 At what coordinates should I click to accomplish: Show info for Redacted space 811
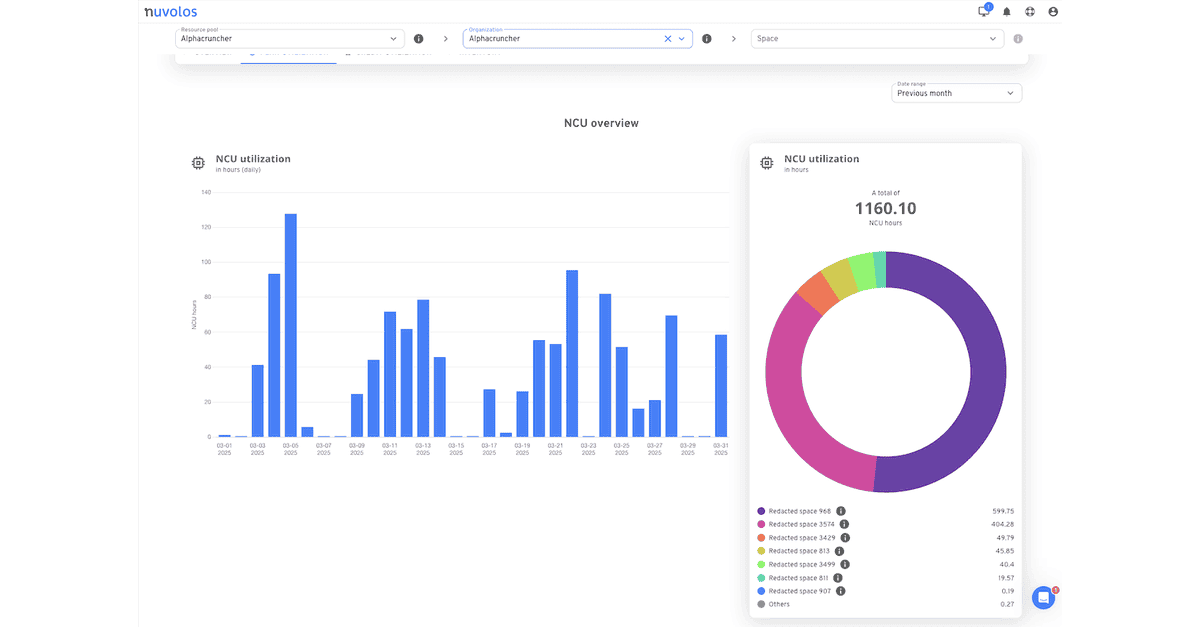point(838,578)
